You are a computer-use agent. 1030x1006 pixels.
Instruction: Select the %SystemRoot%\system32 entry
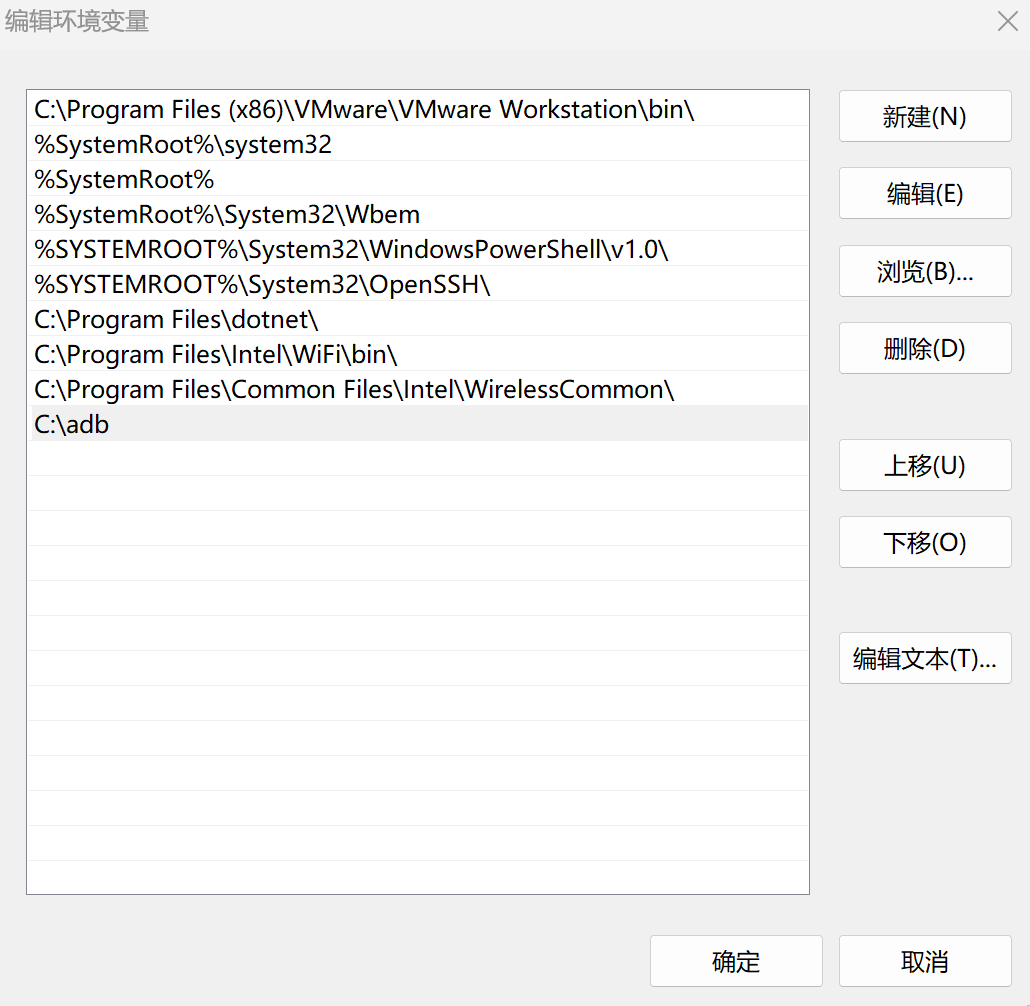(418, 144)
